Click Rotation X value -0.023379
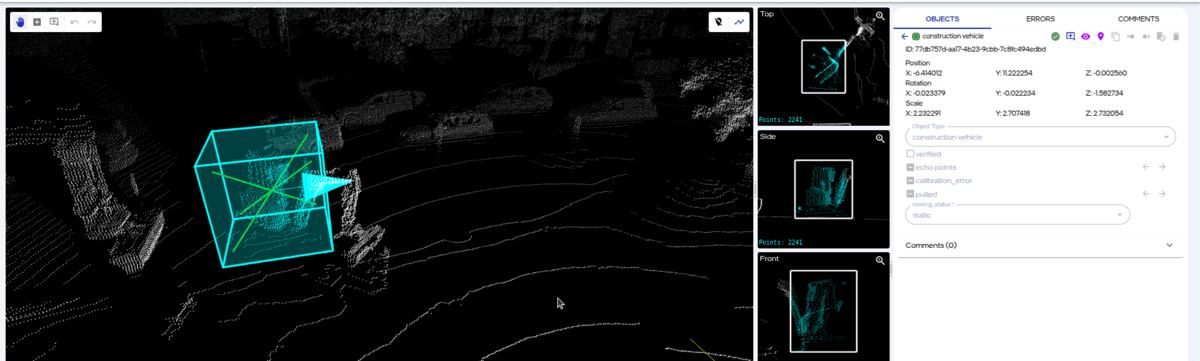 pos(930,93)
